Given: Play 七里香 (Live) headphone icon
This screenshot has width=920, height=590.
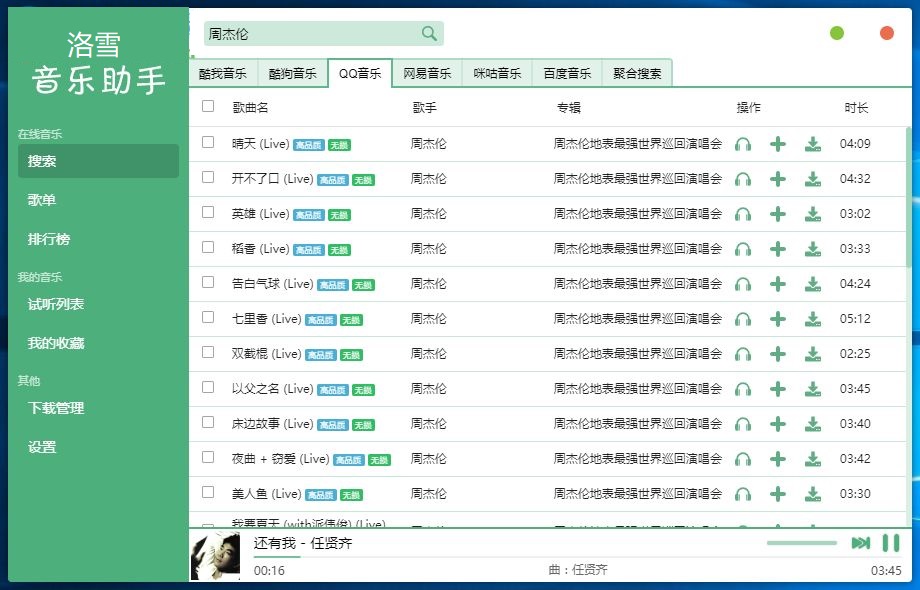Looking at the screenshot, I should click(743, 319).
